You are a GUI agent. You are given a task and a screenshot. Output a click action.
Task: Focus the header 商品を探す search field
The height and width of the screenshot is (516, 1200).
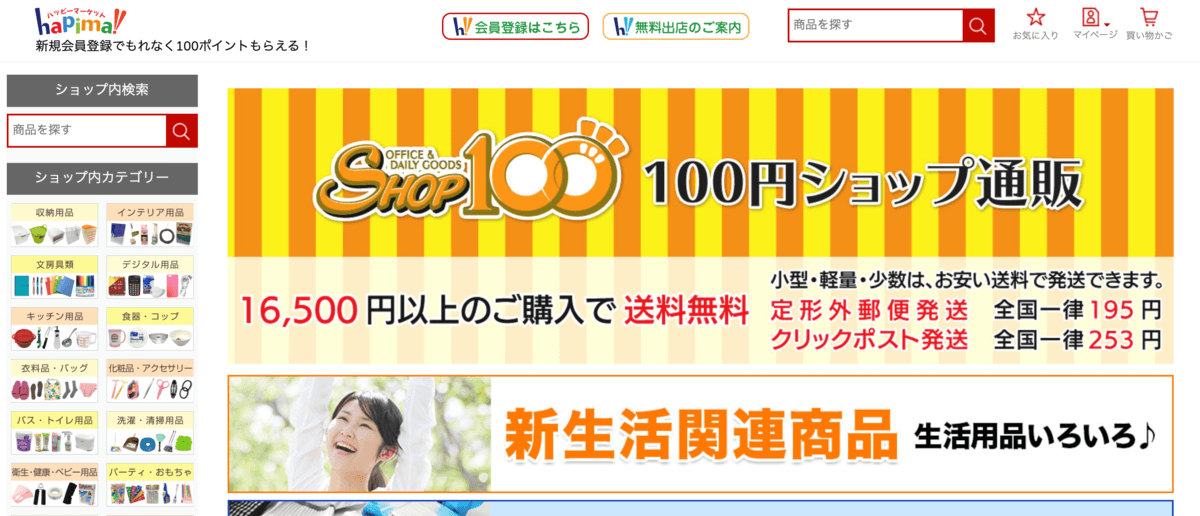click(875, 25)
